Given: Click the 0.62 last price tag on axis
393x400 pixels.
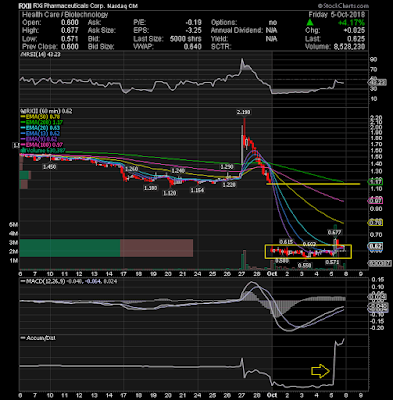Looking at the screenshot, I should 375,246.
